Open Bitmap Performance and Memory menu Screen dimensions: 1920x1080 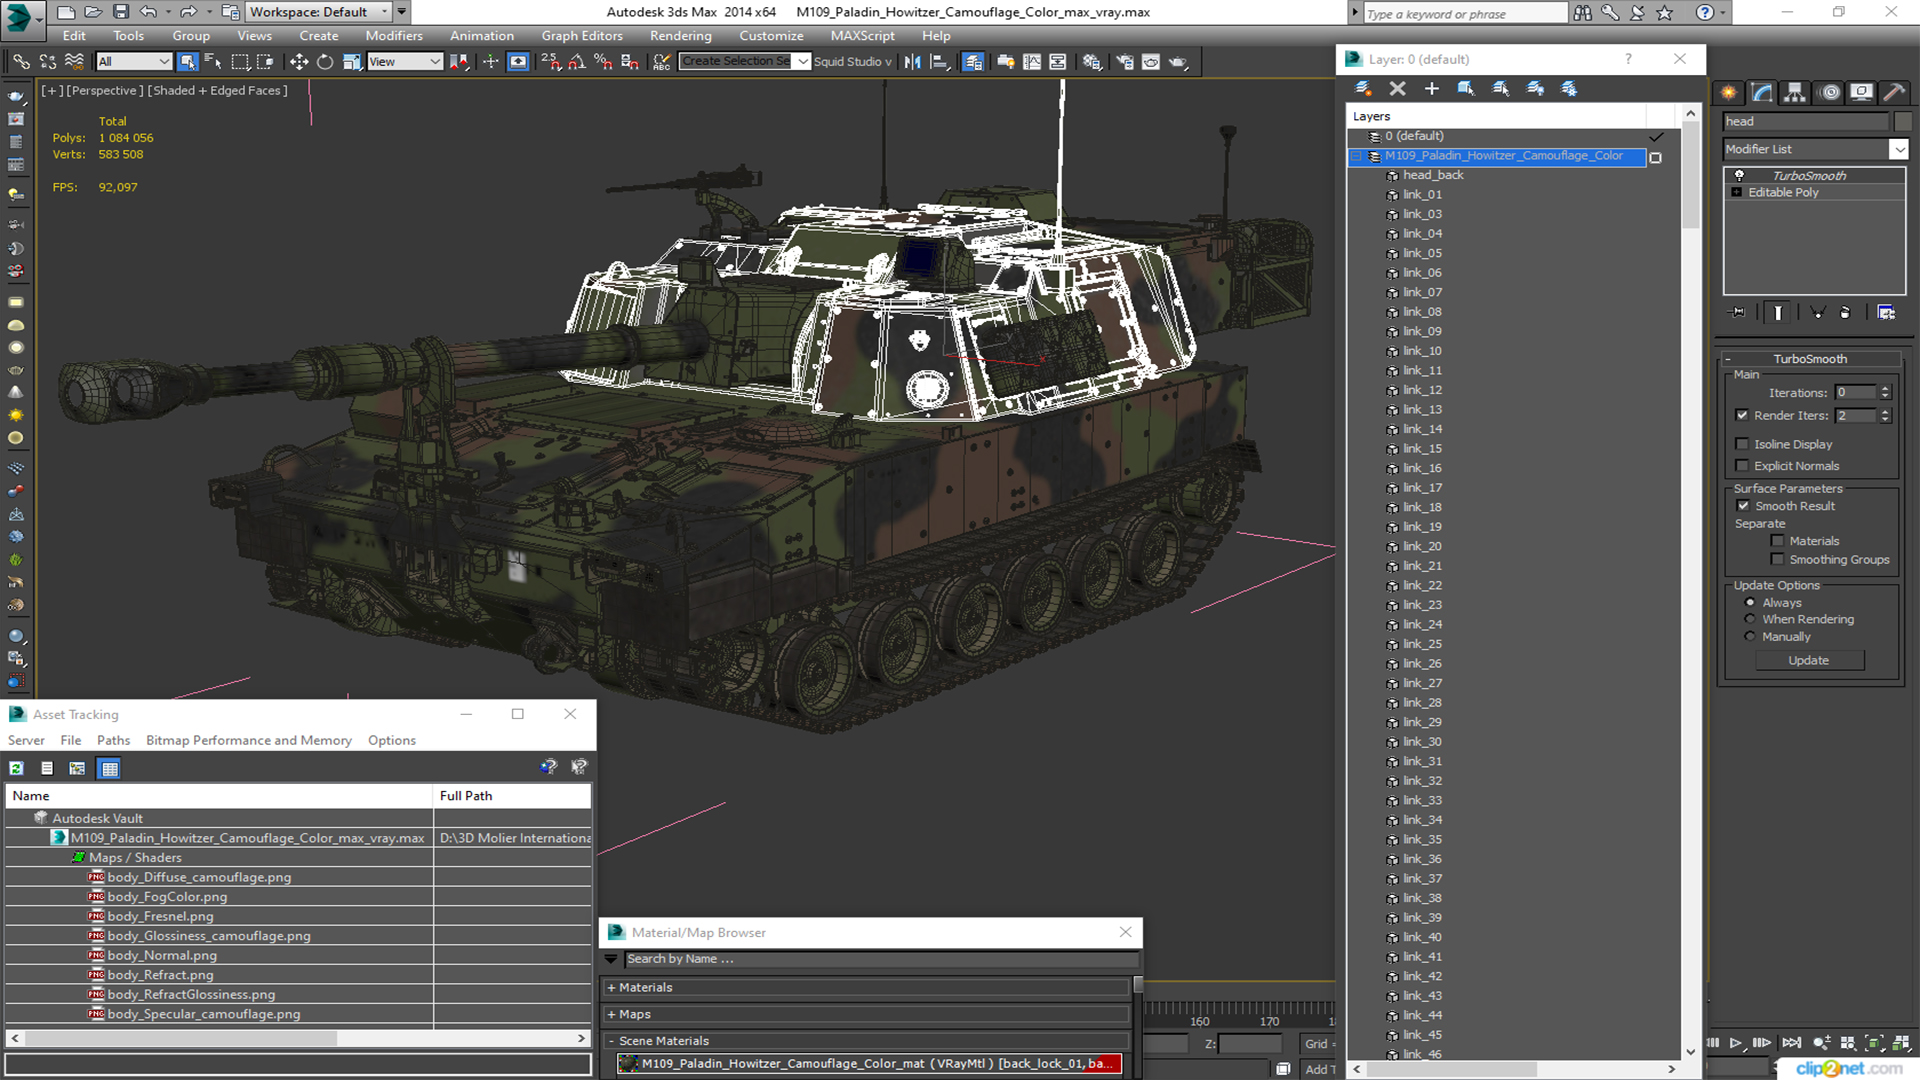249,741
